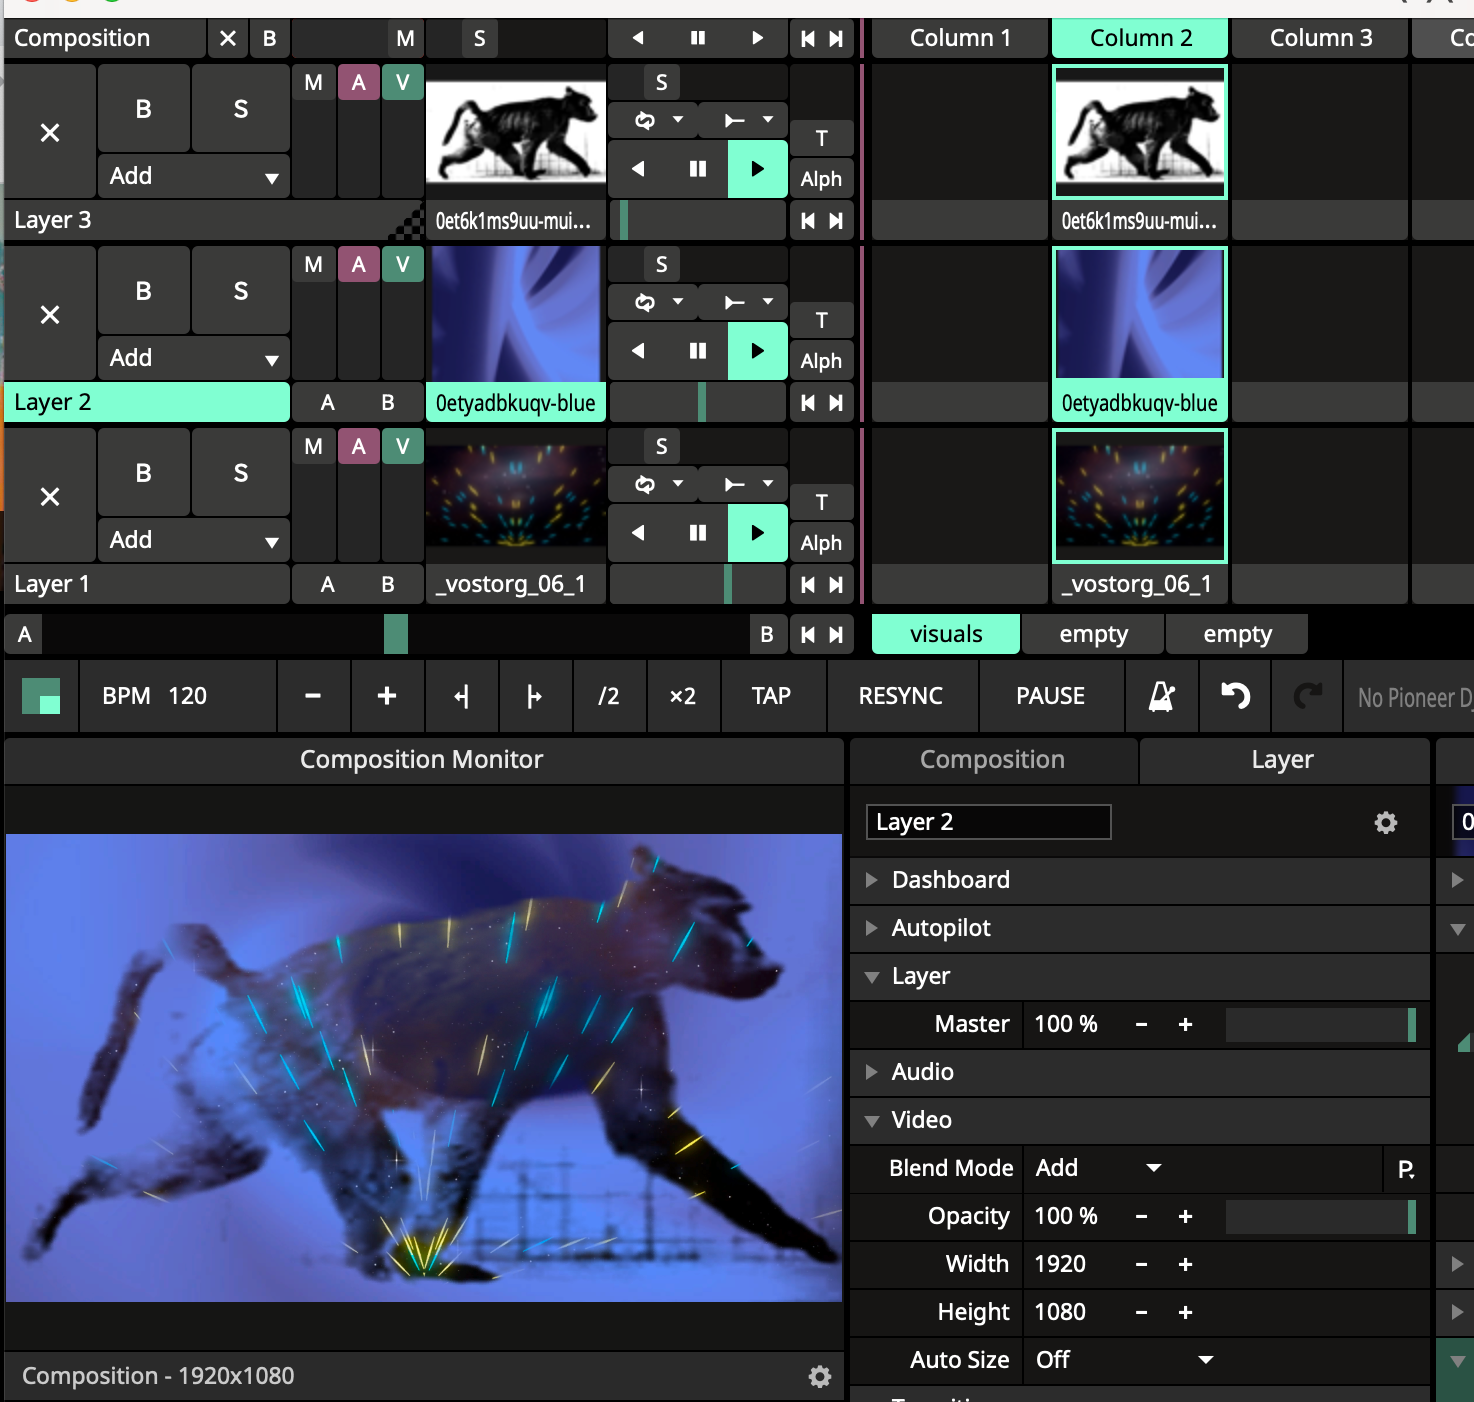
Task: Nudge BPM backward with the left bracket icon
Action: point(461,696)
